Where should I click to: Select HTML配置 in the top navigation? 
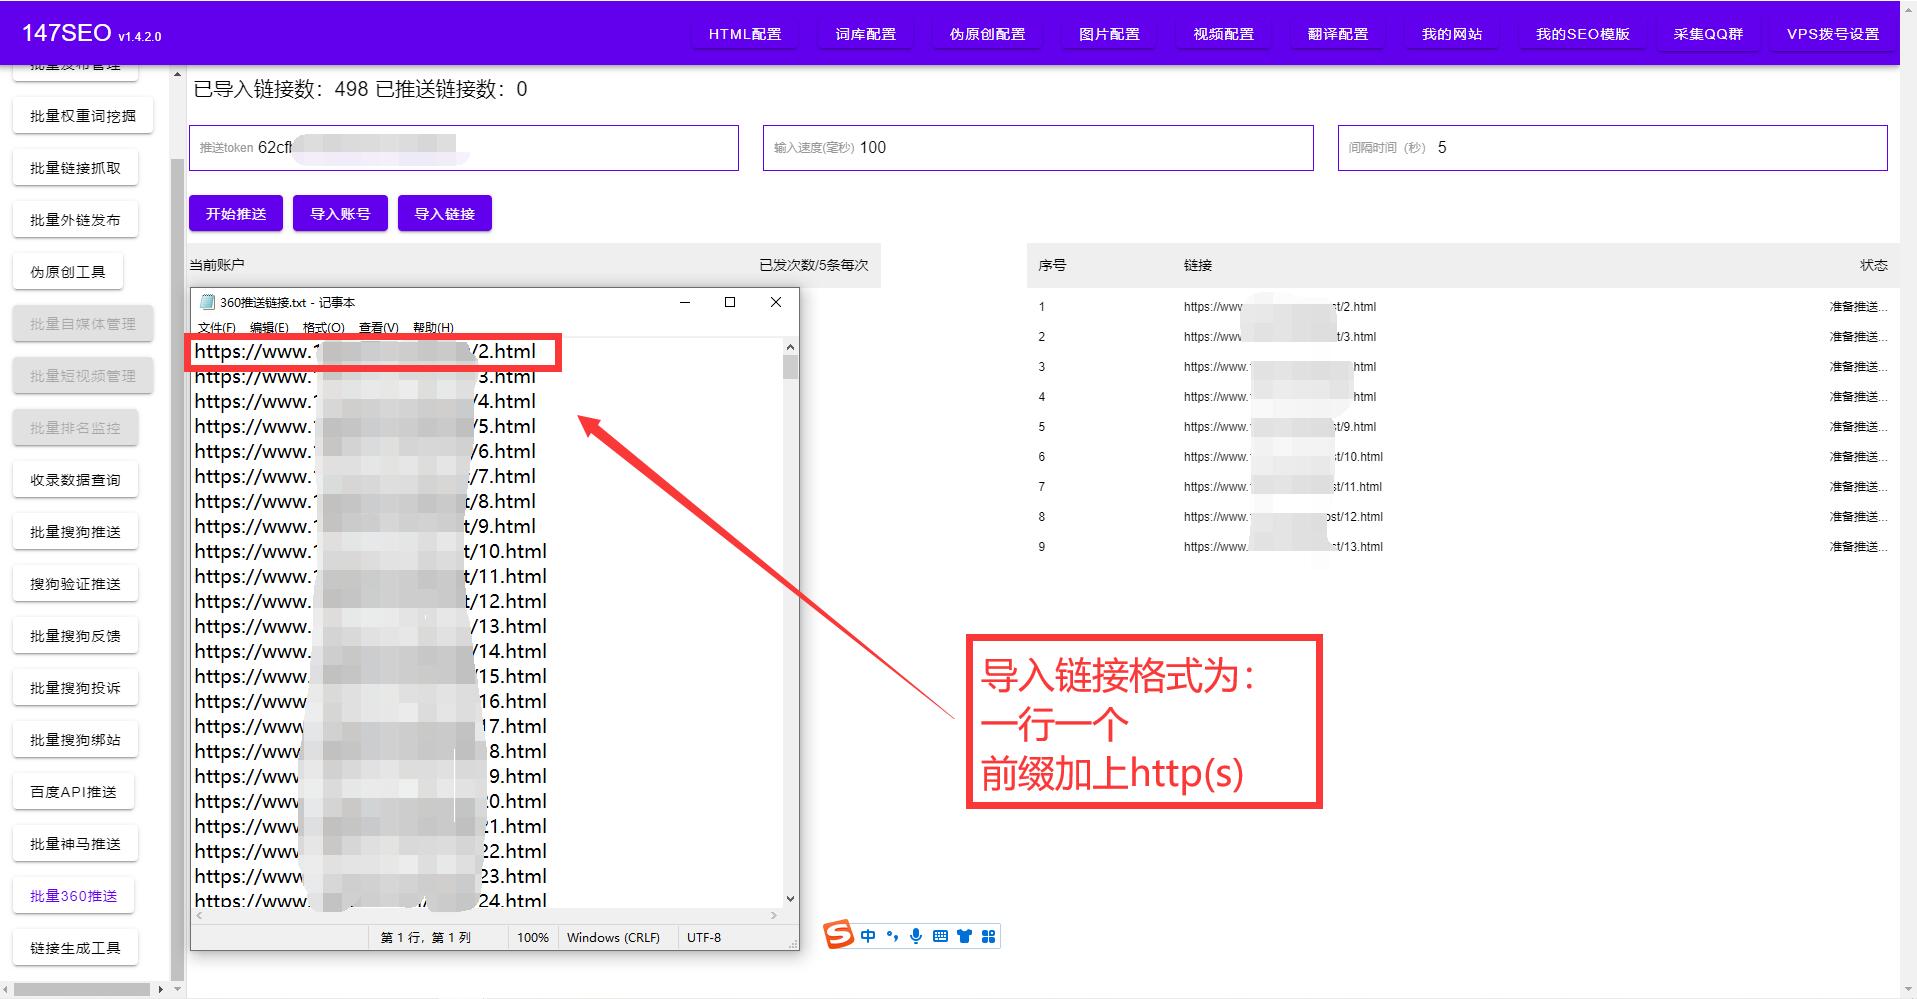coord(744,32)
